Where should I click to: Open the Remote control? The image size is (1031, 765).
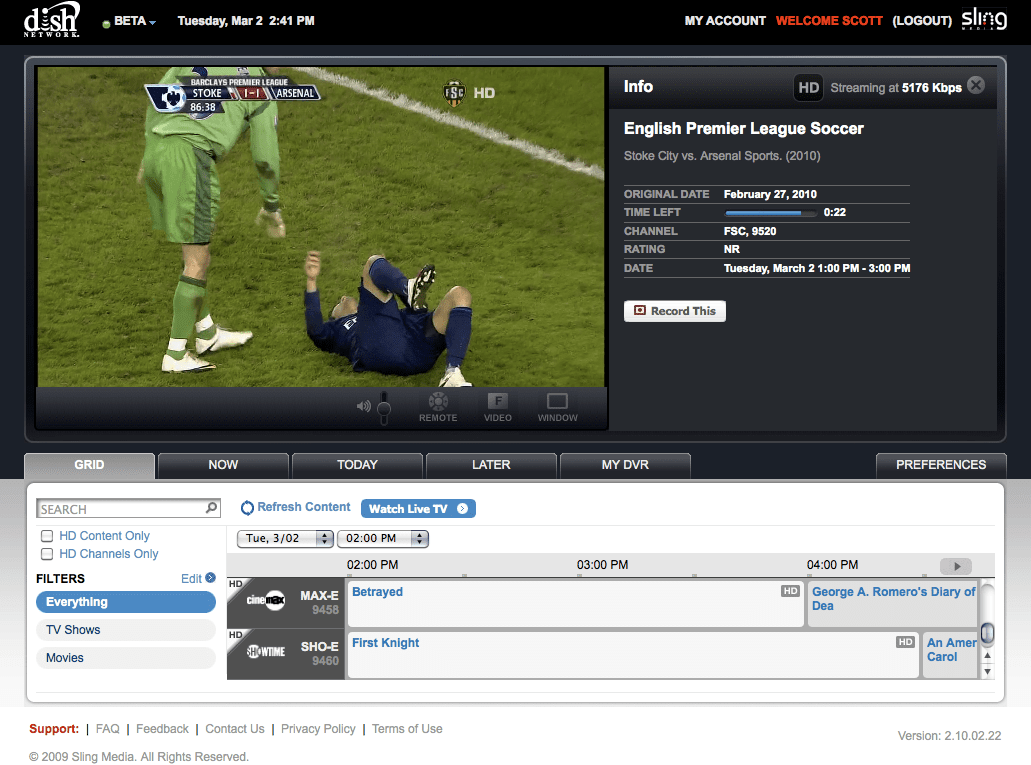click(x=438, y=407)
